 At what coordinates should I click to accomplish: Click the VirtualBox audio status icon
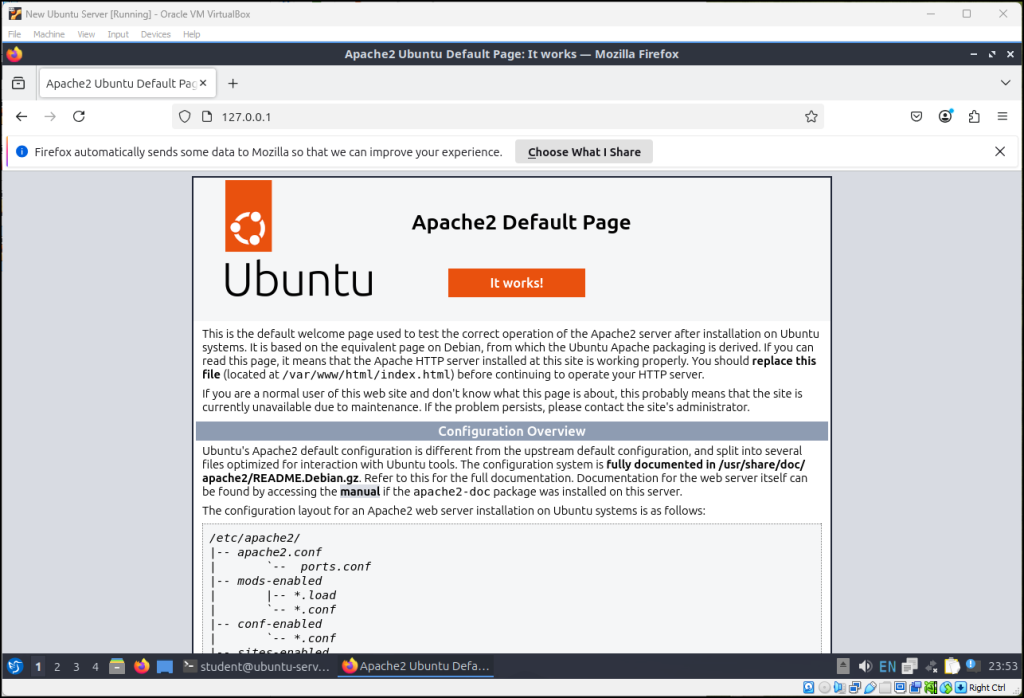840,688
